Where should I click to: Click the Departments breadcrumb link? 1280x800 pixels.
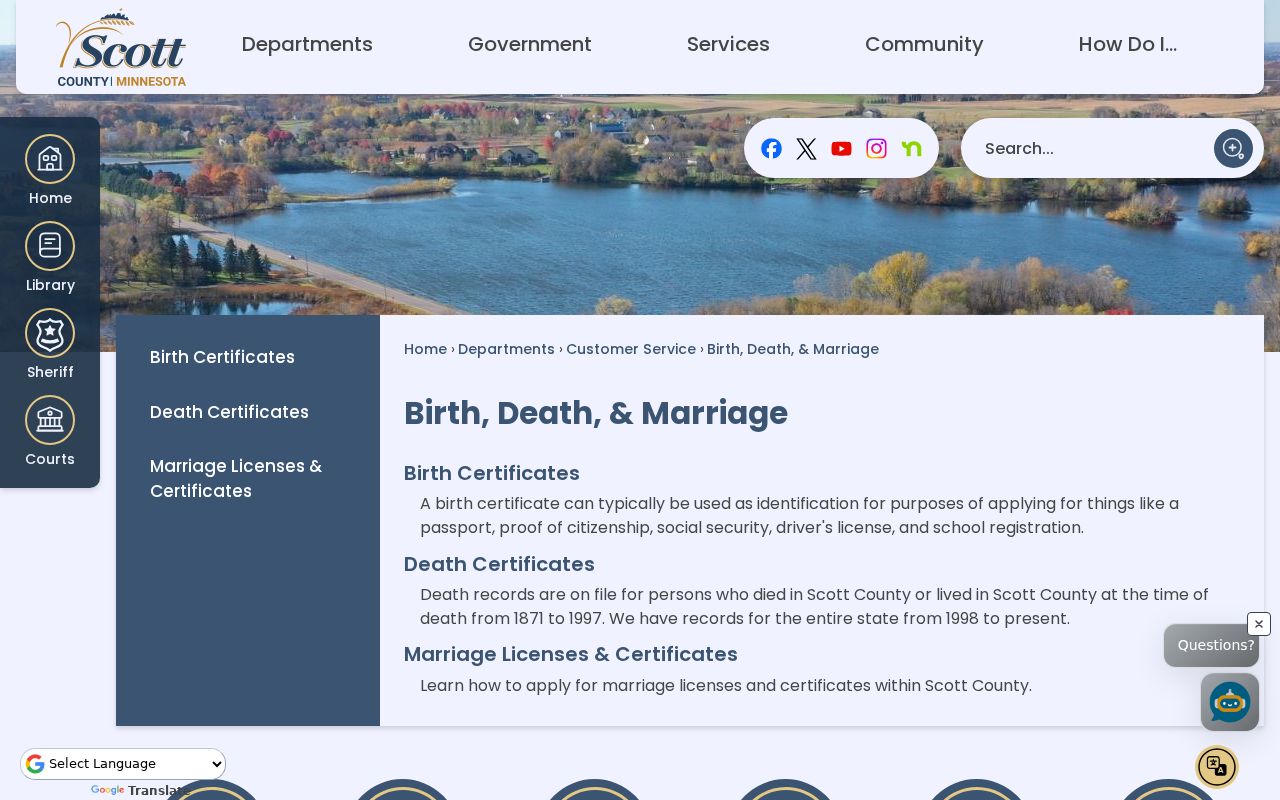[506, 349]
